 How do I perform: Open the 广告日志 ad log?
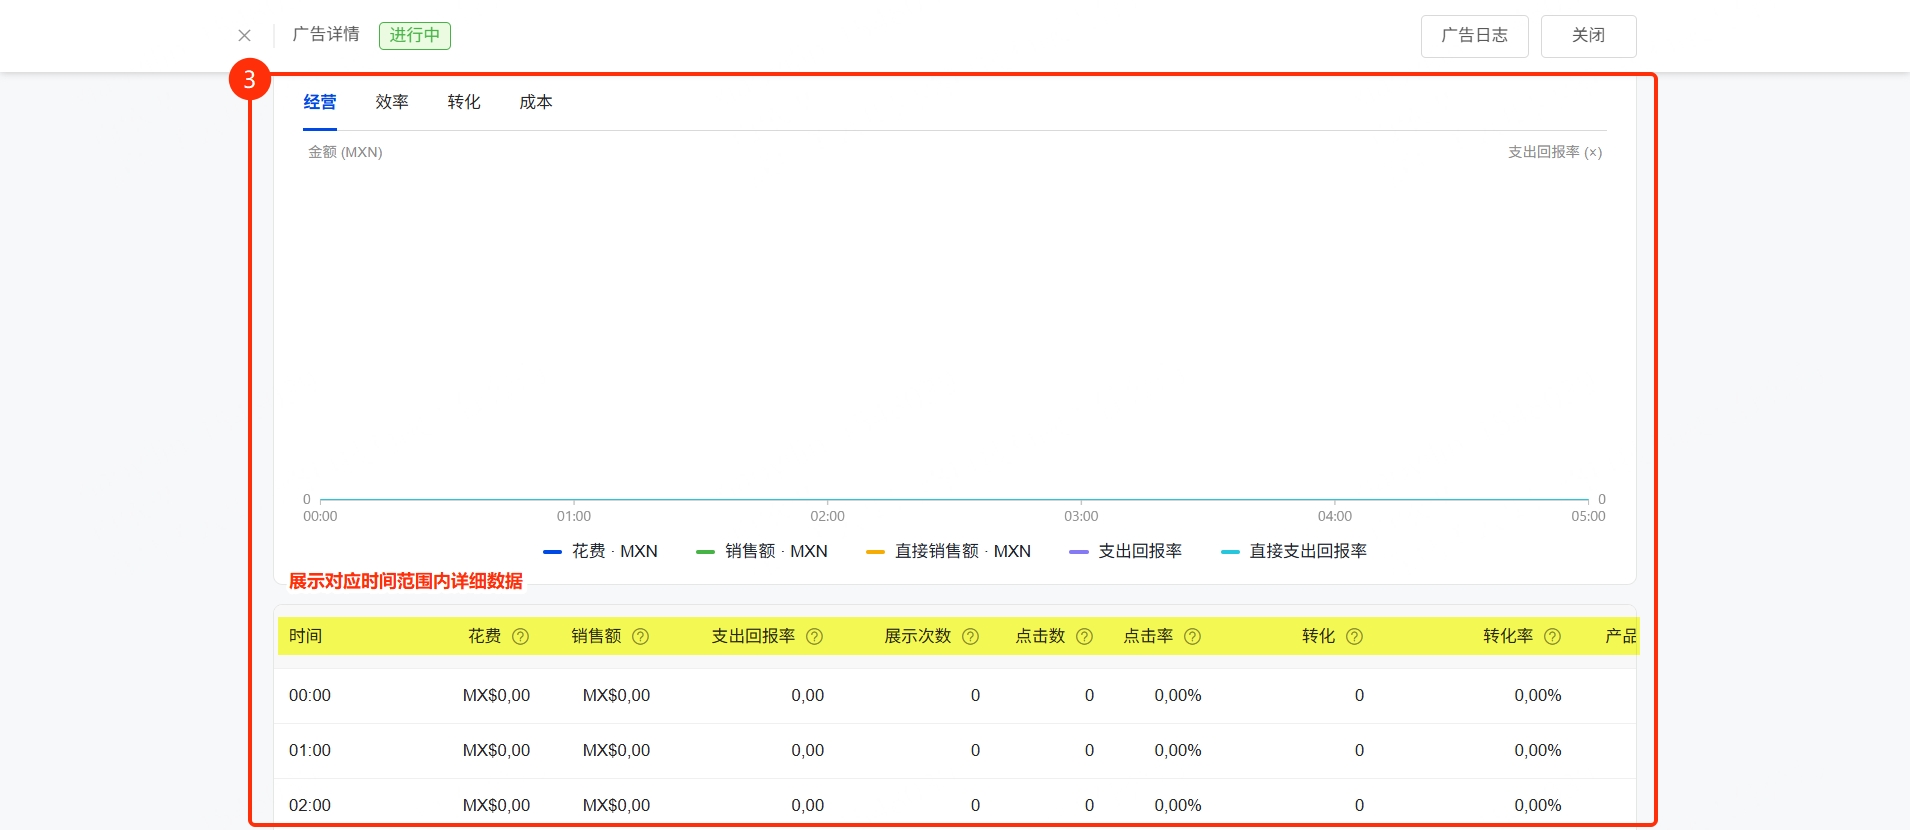tap(1474, 36)
